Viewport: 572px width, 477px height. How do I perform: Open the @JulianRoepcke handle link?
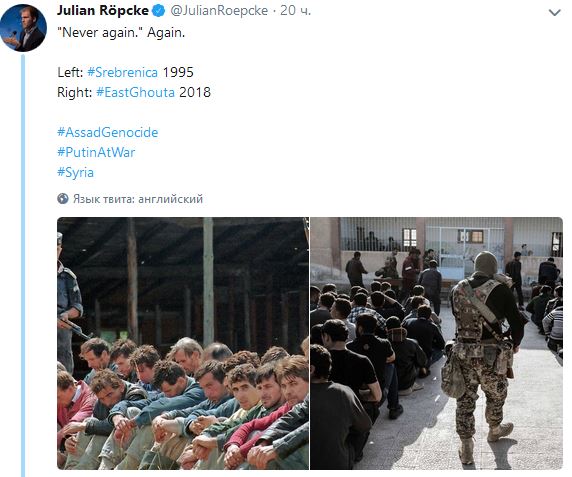(219, 11)
